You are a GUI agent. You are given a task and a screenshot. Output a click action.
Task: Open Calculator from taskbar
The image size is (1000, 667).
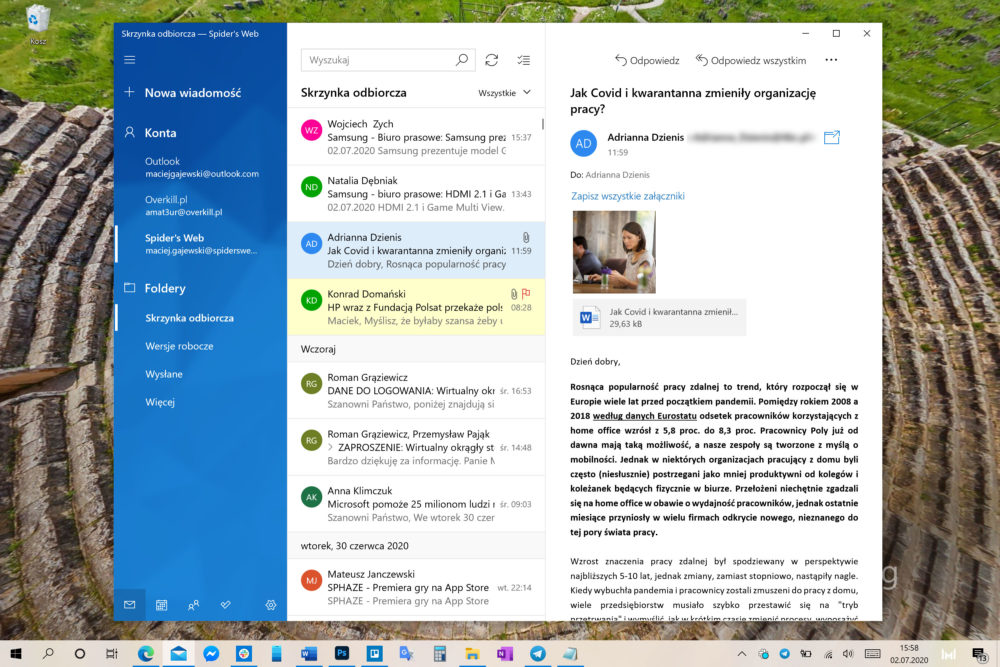(439, 654)
